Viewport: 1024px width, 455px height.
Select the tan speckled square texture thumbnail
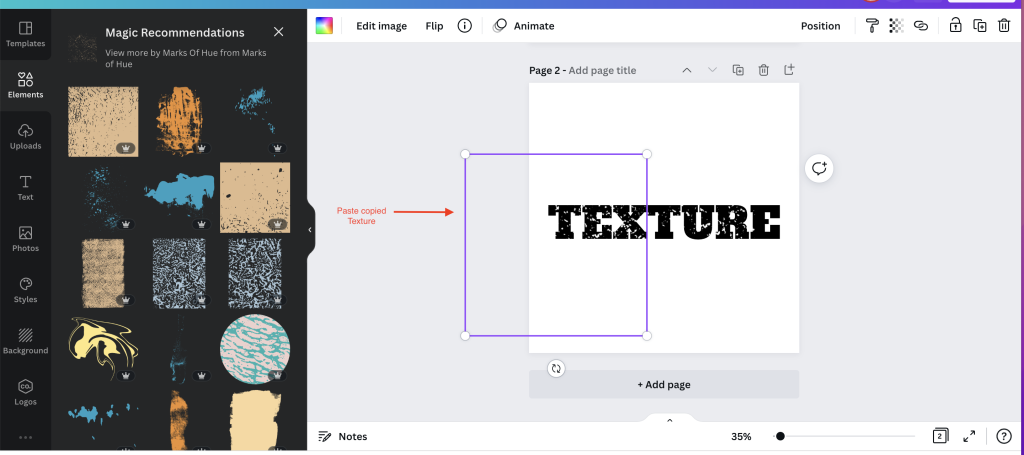(x=103, y=121)
